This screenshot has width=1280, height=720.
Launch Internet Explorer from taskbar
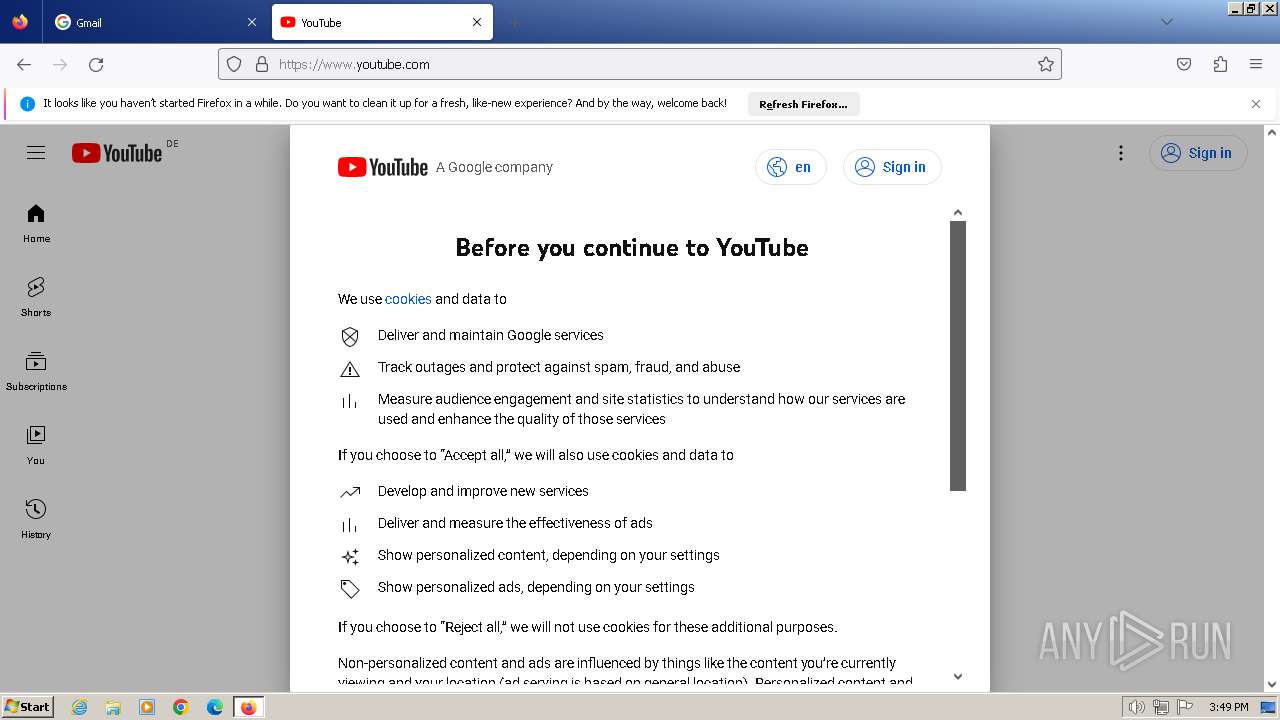click(x=80, y=707)
